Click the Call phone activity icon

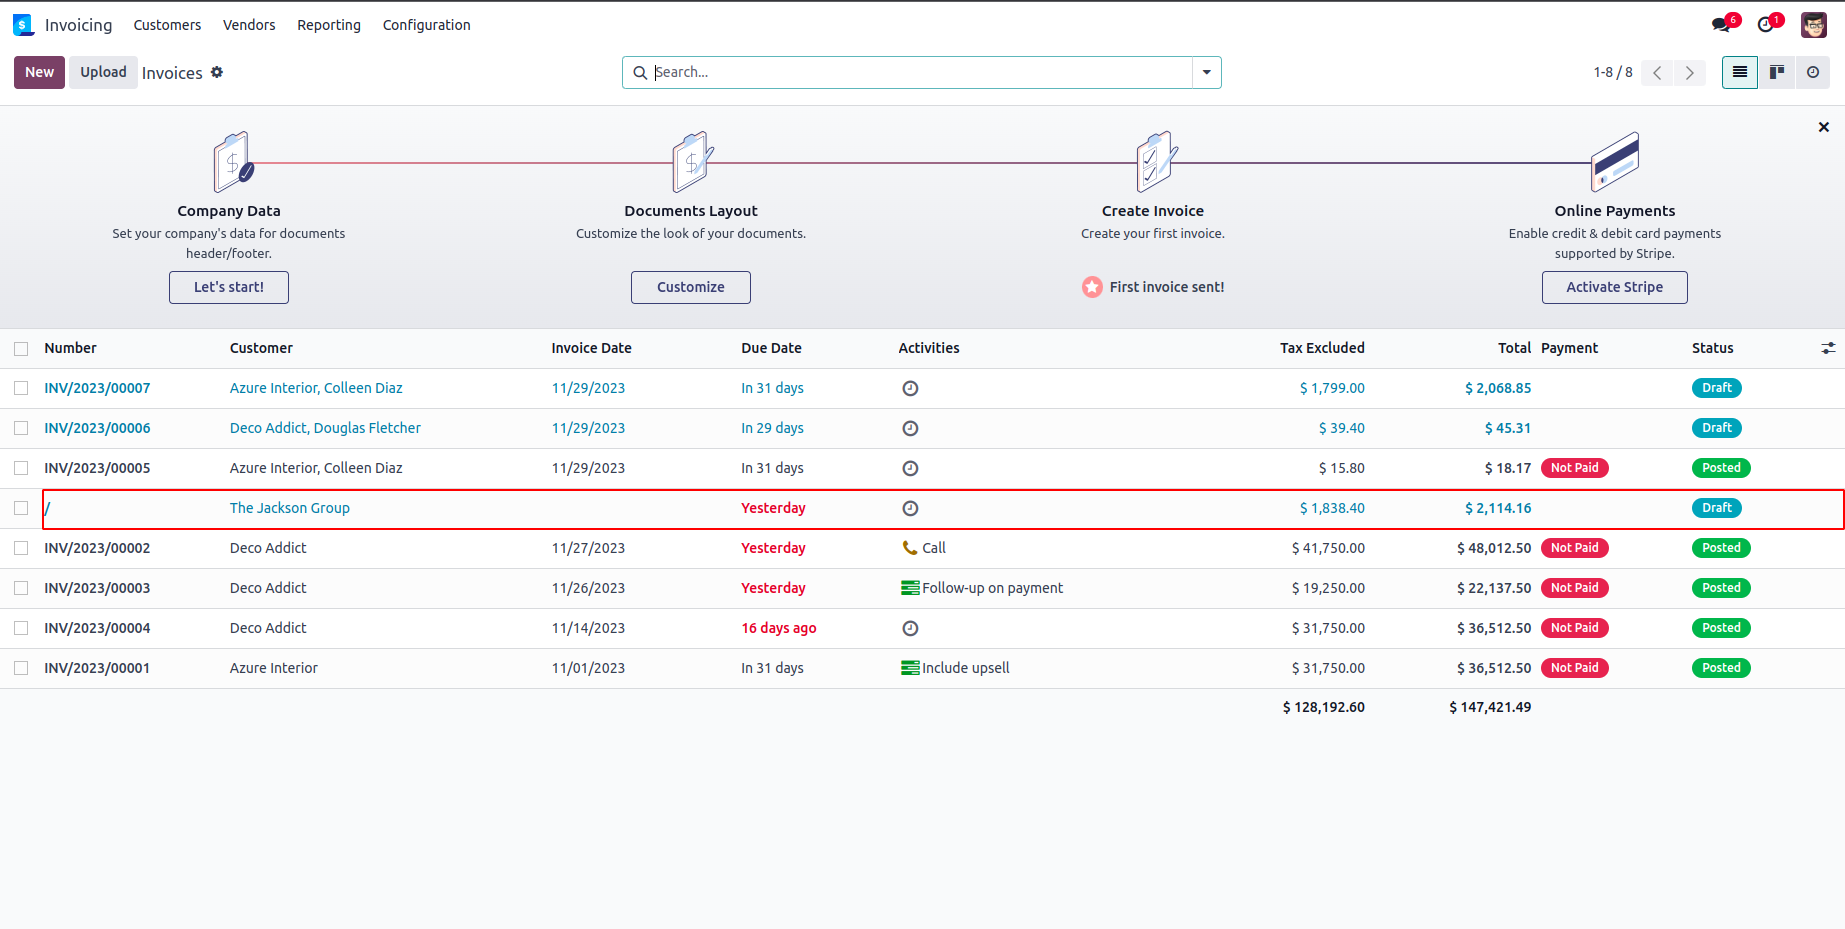pos(909,548)
